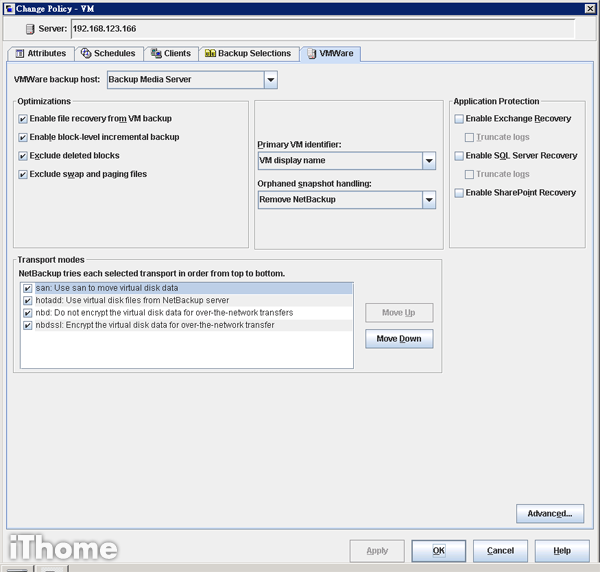Enable SQL Server Recovery checkbox
The height and width of the screenshot is (572, 600).
click(459, 156)
